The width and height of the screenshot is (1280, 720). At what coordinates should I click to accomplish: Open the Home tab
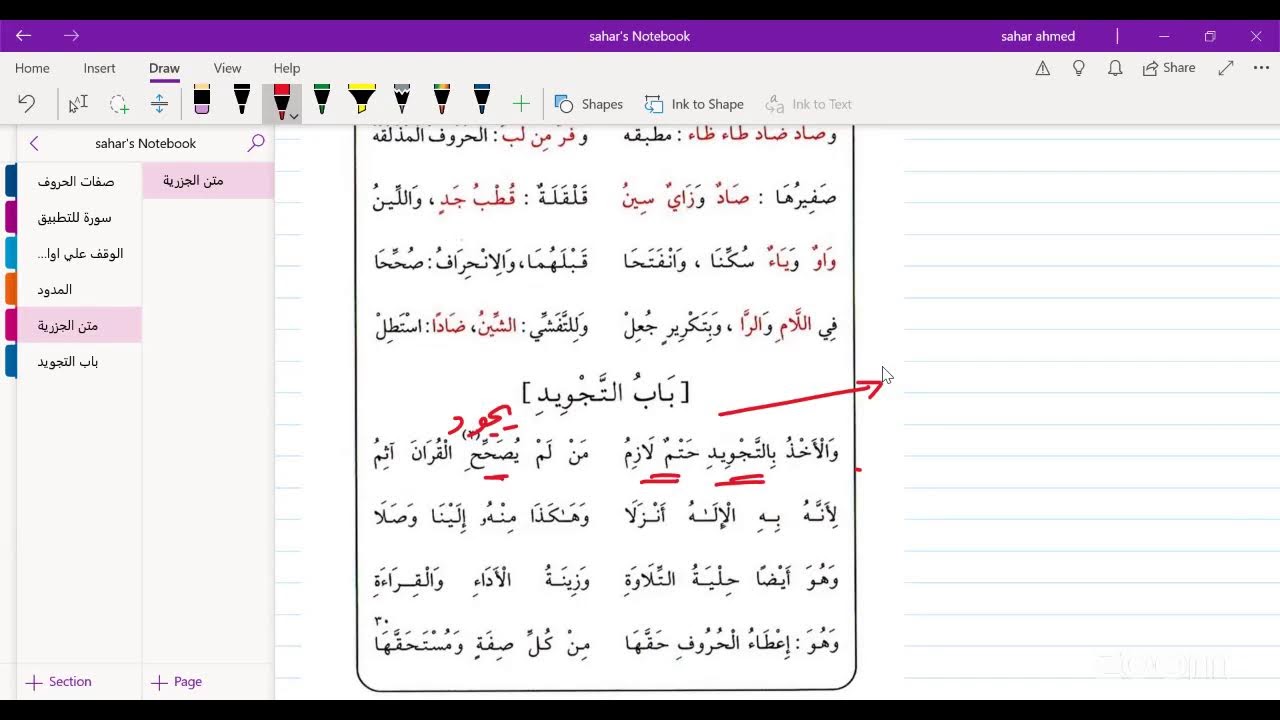[x=32, y=68]
